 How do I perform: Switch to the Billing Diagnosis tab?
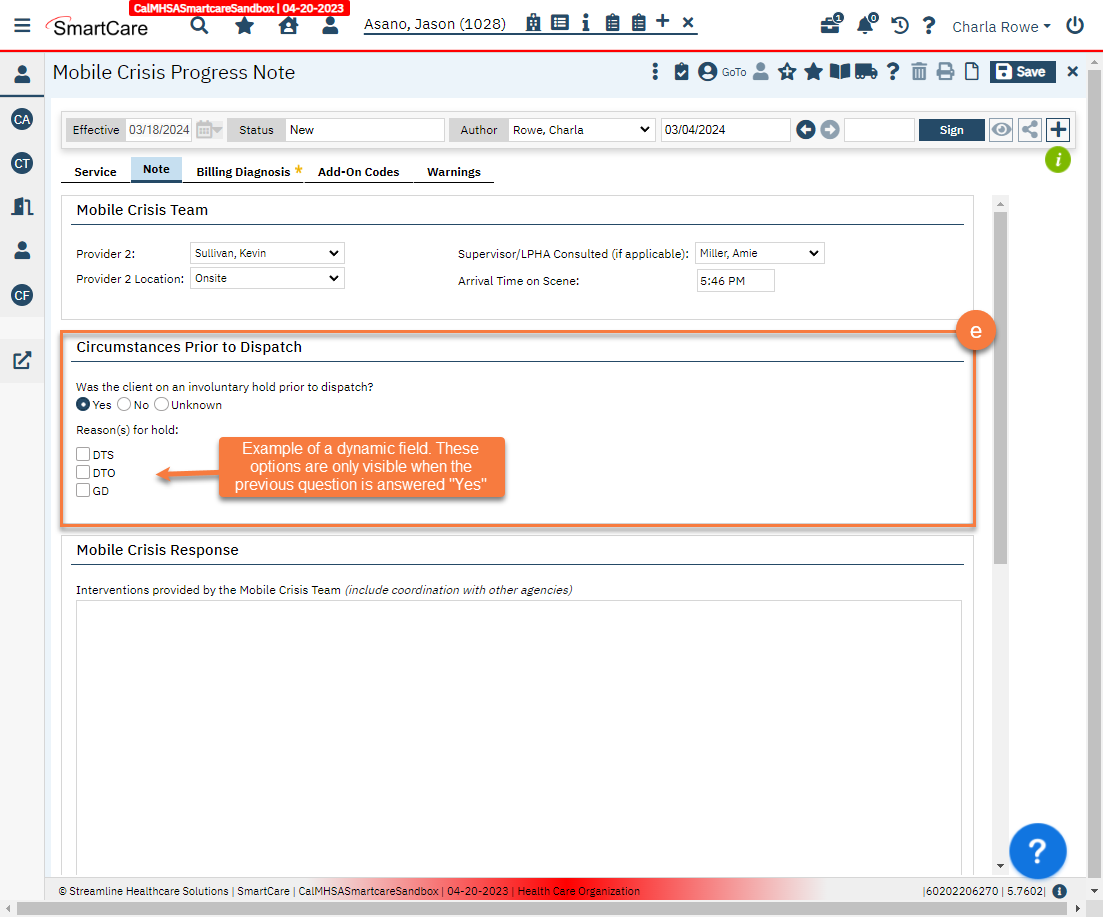coord(243,171)
